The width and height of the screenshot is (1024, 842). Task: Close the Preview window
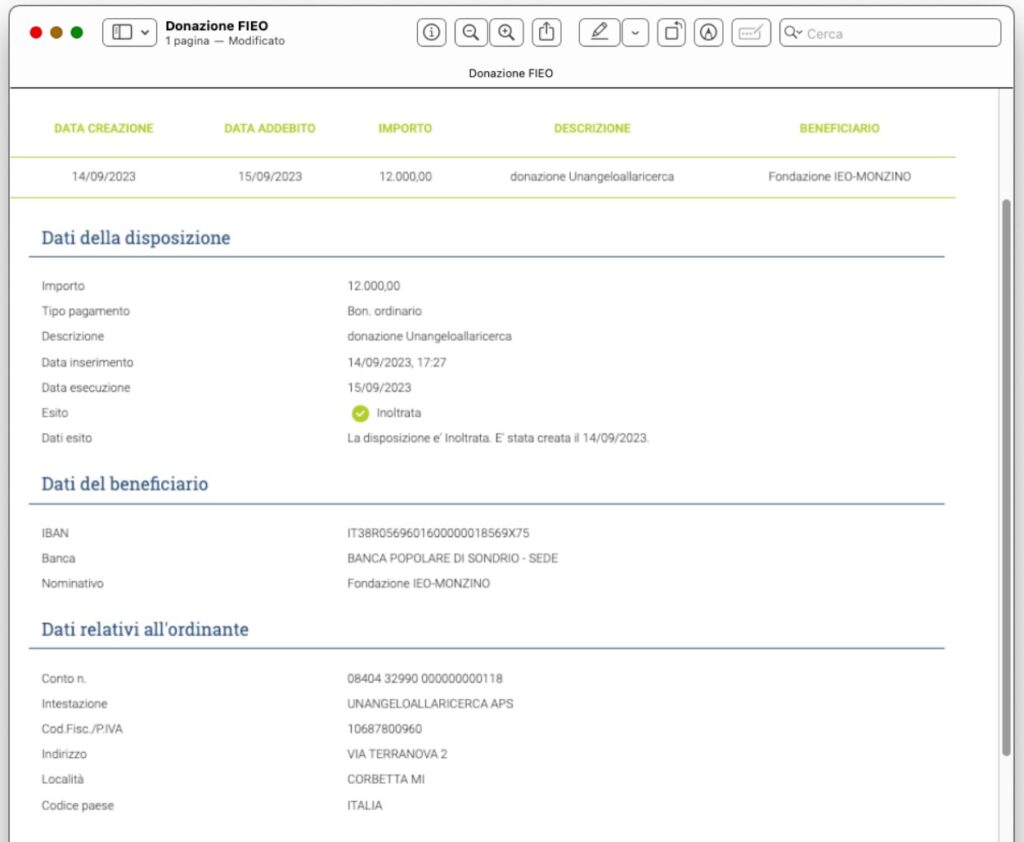36,33
